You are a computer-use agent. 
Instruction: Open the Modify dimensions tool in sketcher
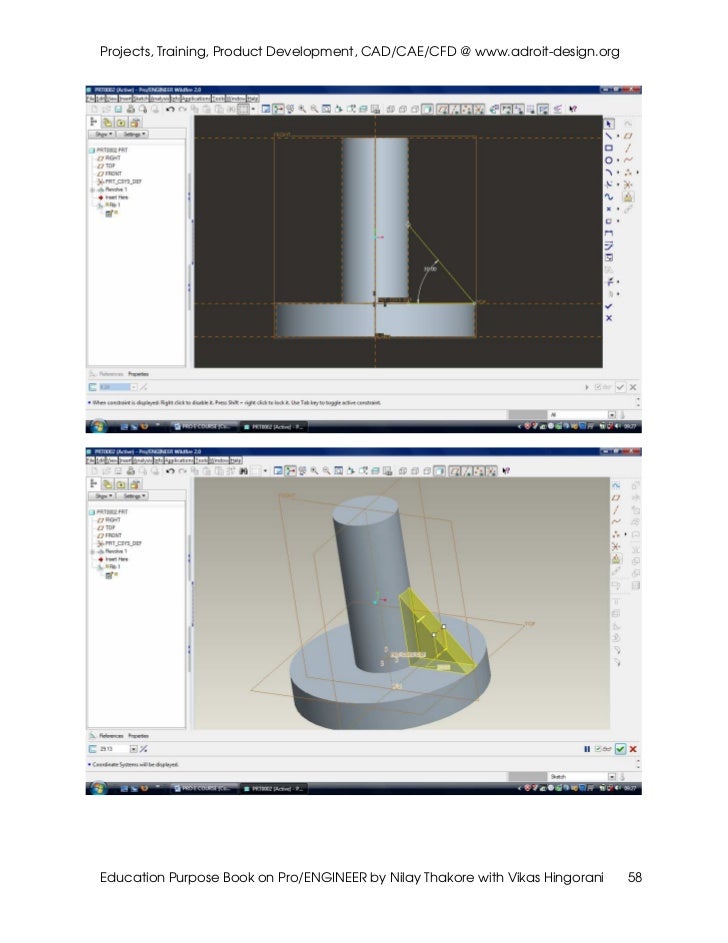click(x=609, y=245)
